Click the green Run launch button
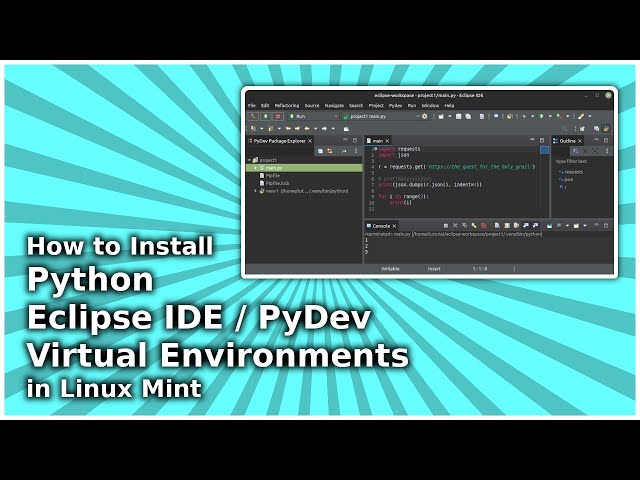 [x=266, y=116]
